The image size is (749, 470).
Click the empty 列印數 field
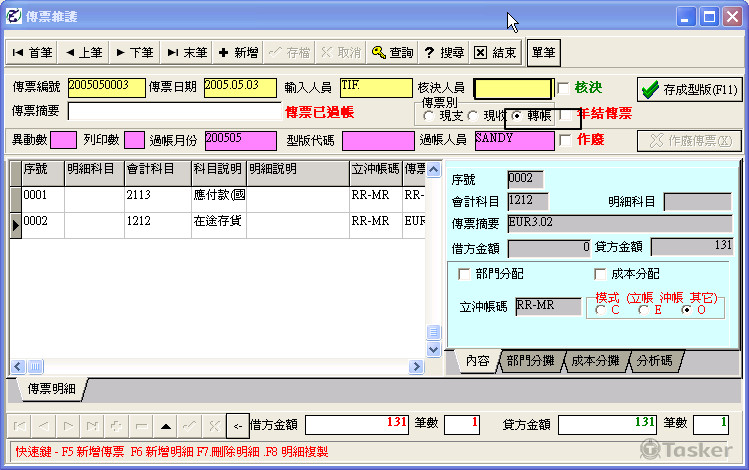134,140
